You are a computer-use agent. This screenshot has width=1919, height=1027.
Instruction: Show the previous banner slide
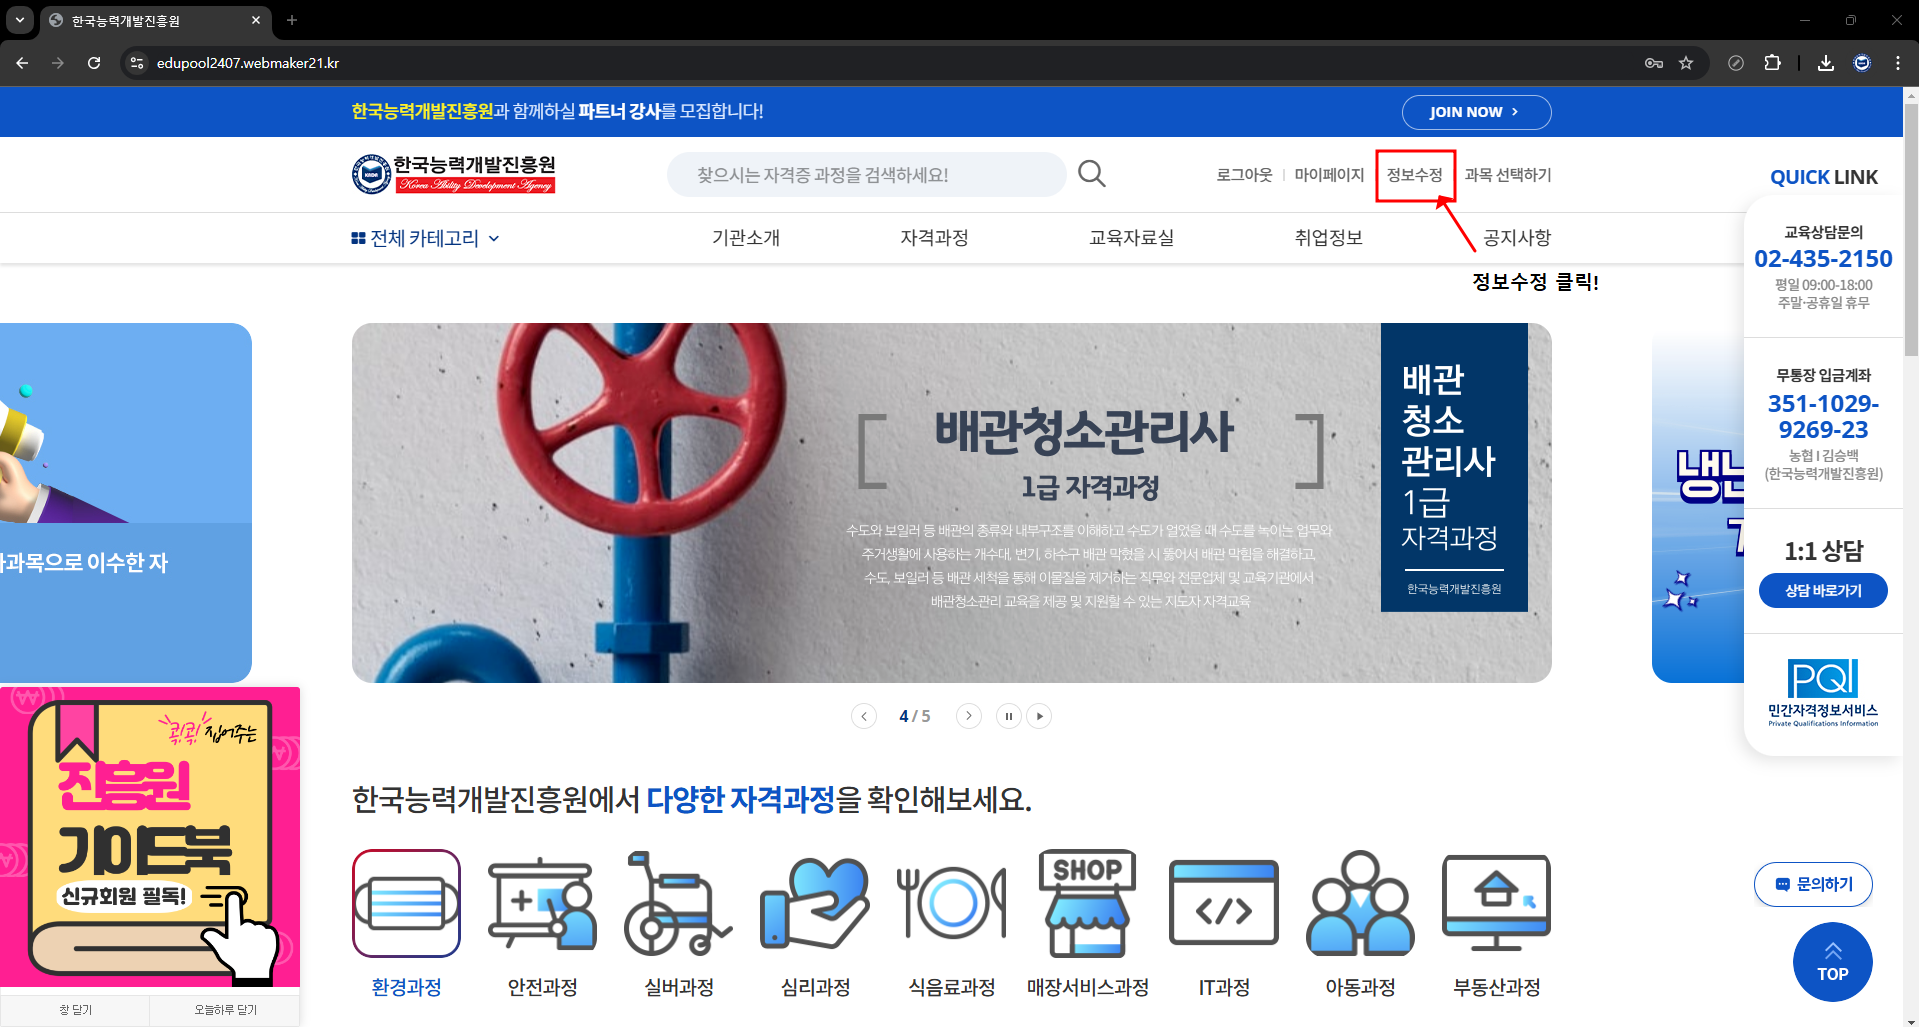click(x=864, y=716)
